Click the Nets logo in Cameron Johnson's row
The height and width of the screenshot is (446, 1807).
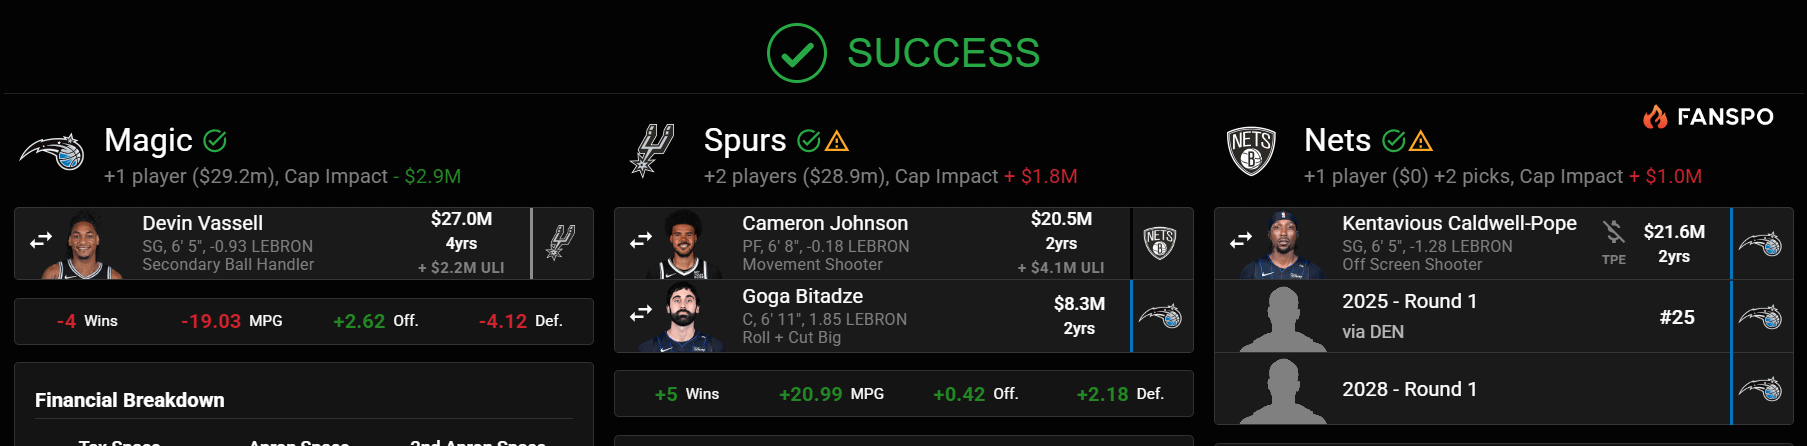(x=1160, y=243)
